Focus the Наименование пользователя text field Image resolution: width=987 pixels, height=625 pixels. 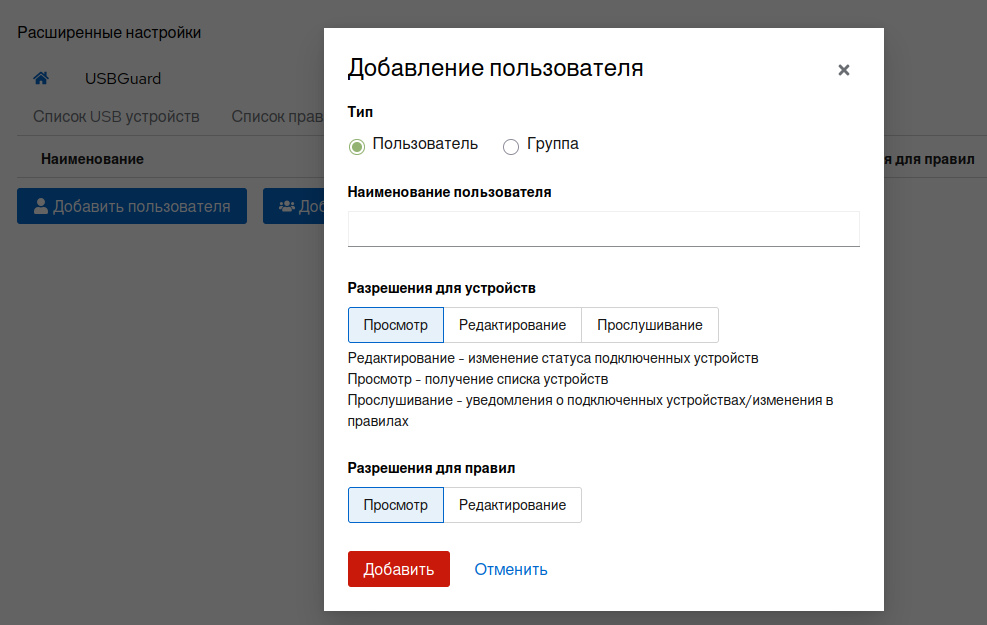coord(603,228)
